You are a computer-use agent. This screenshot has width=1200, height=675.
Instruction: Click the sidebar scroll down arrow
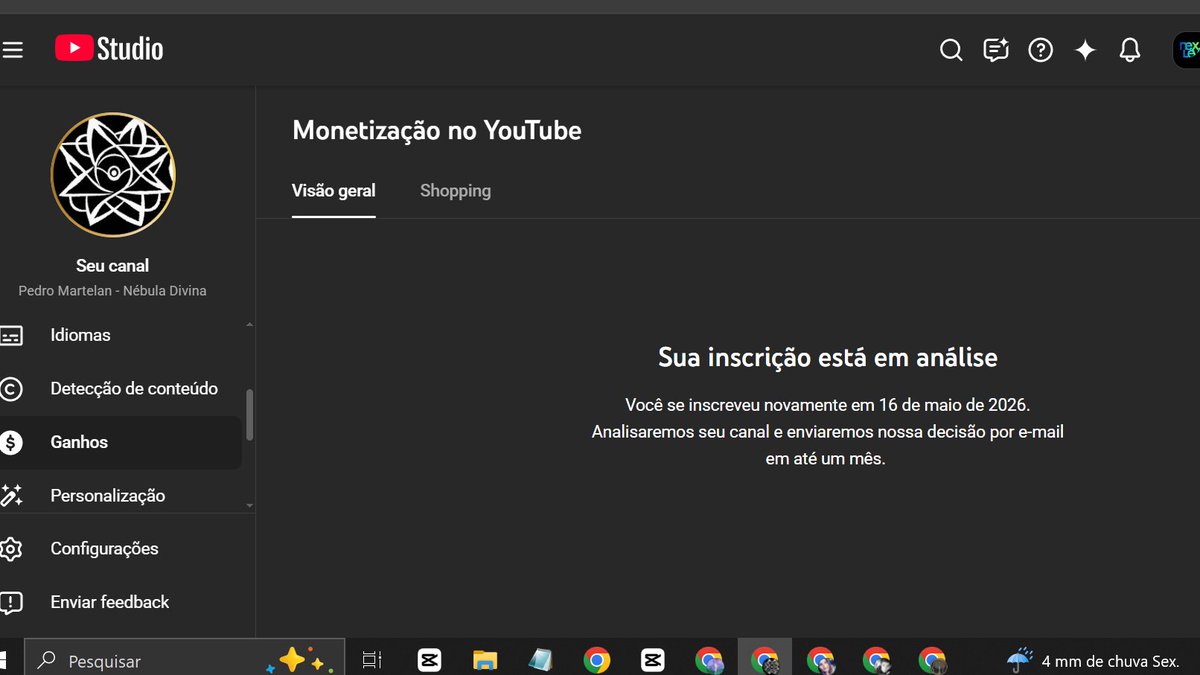point(249,506)
